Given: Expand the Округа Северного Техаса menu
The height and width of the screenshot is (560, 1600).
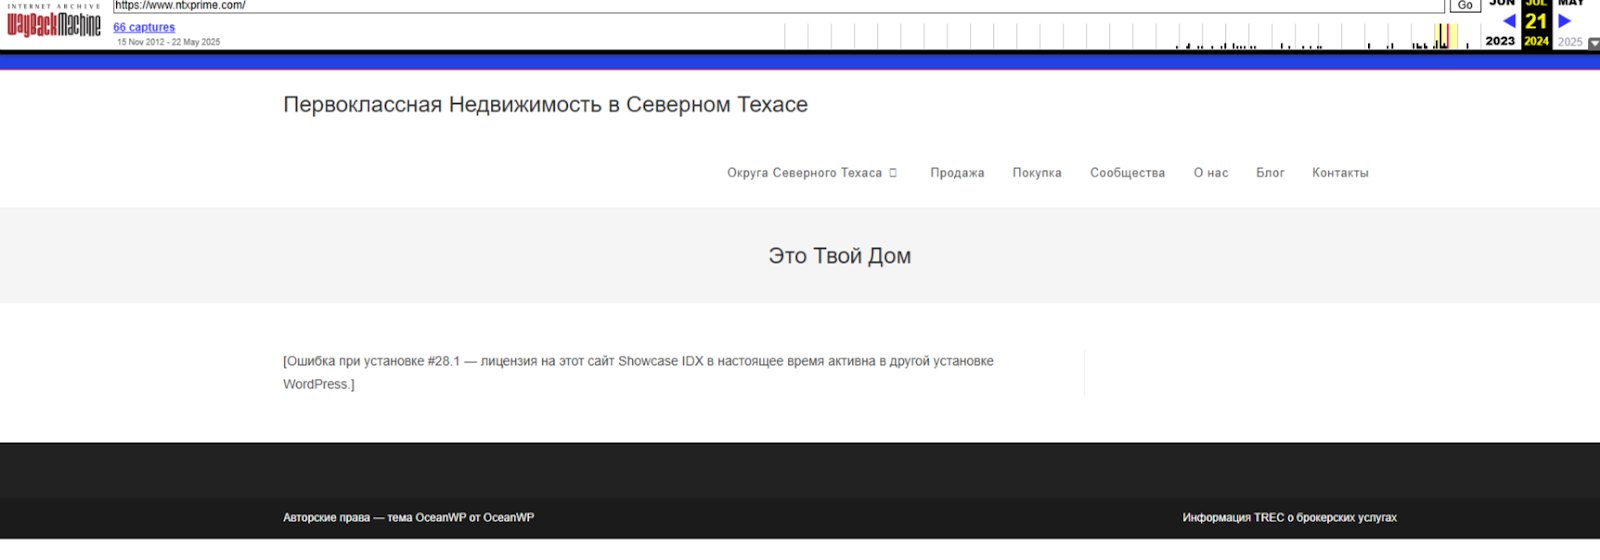Looking at the screenshot, I should tap(812, 173).
